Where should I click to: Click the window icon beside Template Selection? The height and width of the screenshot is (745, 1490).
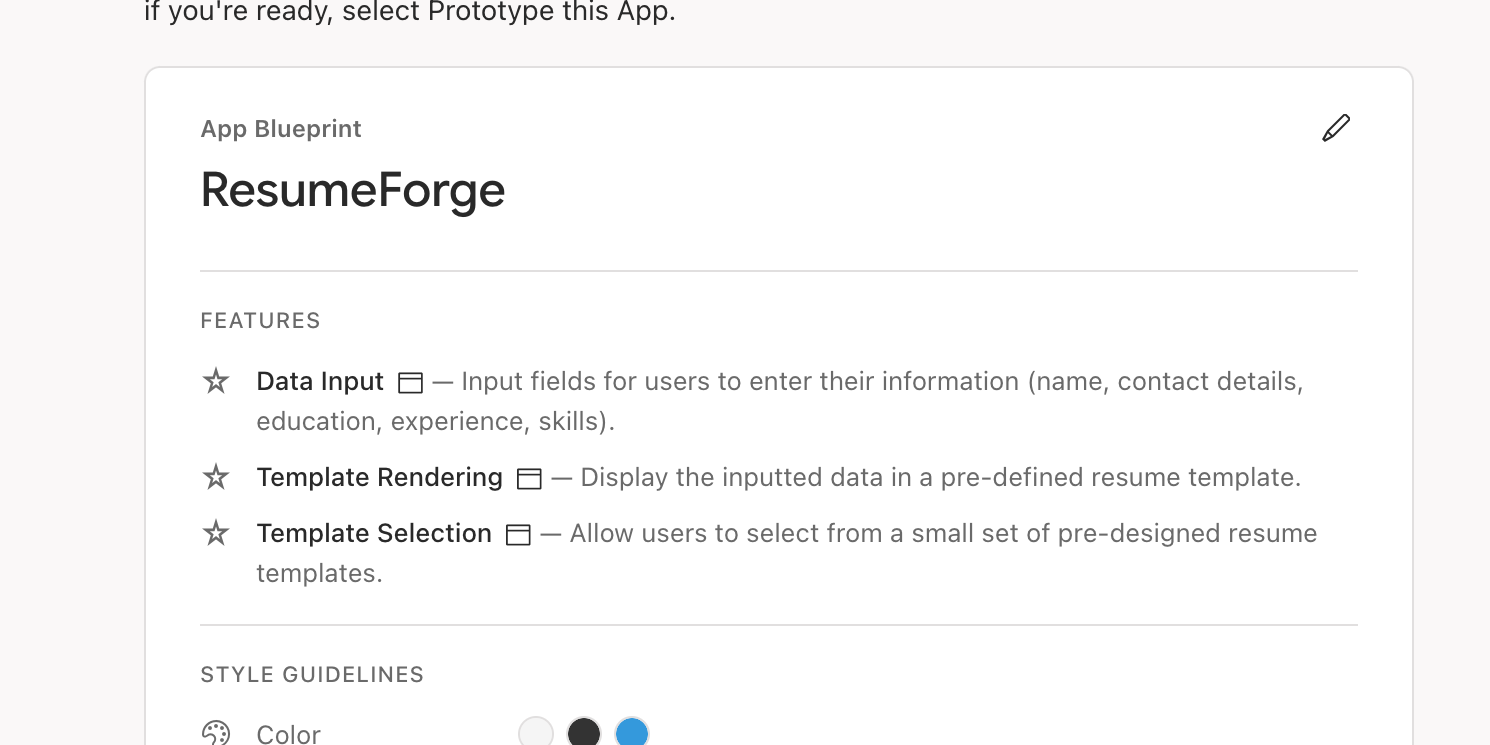pos(518,534)
